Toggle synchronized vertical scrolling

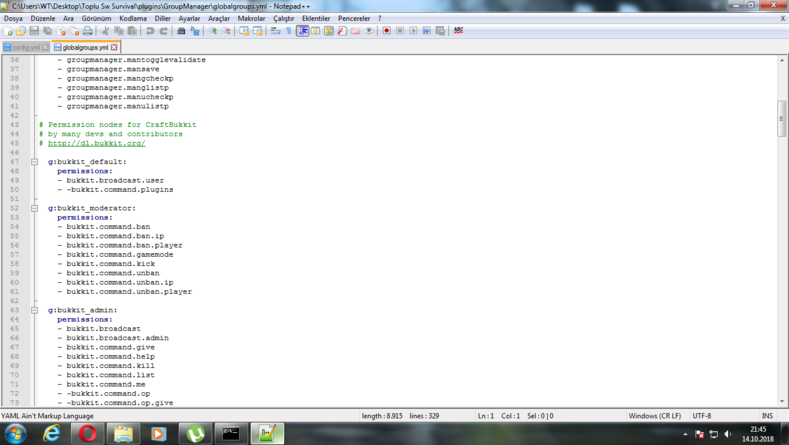(x=244, y=31)
